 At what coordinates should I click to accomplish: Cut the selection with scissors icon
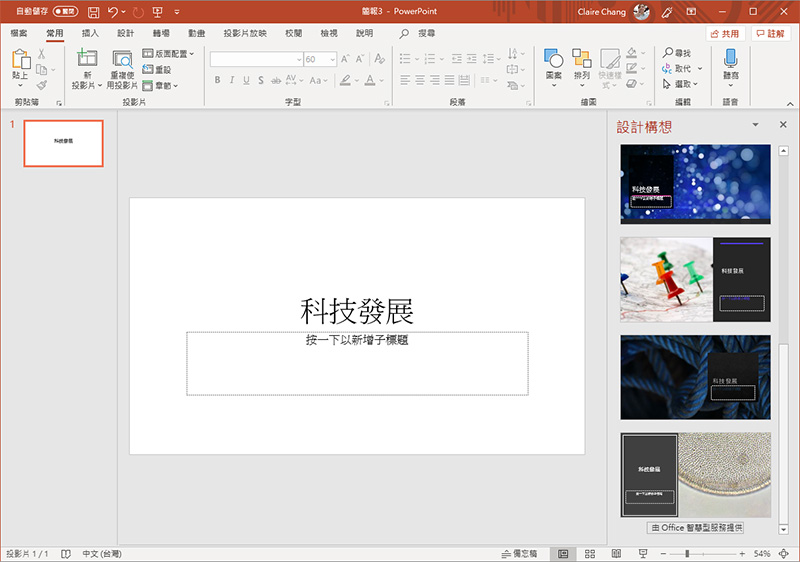[41, 54]
